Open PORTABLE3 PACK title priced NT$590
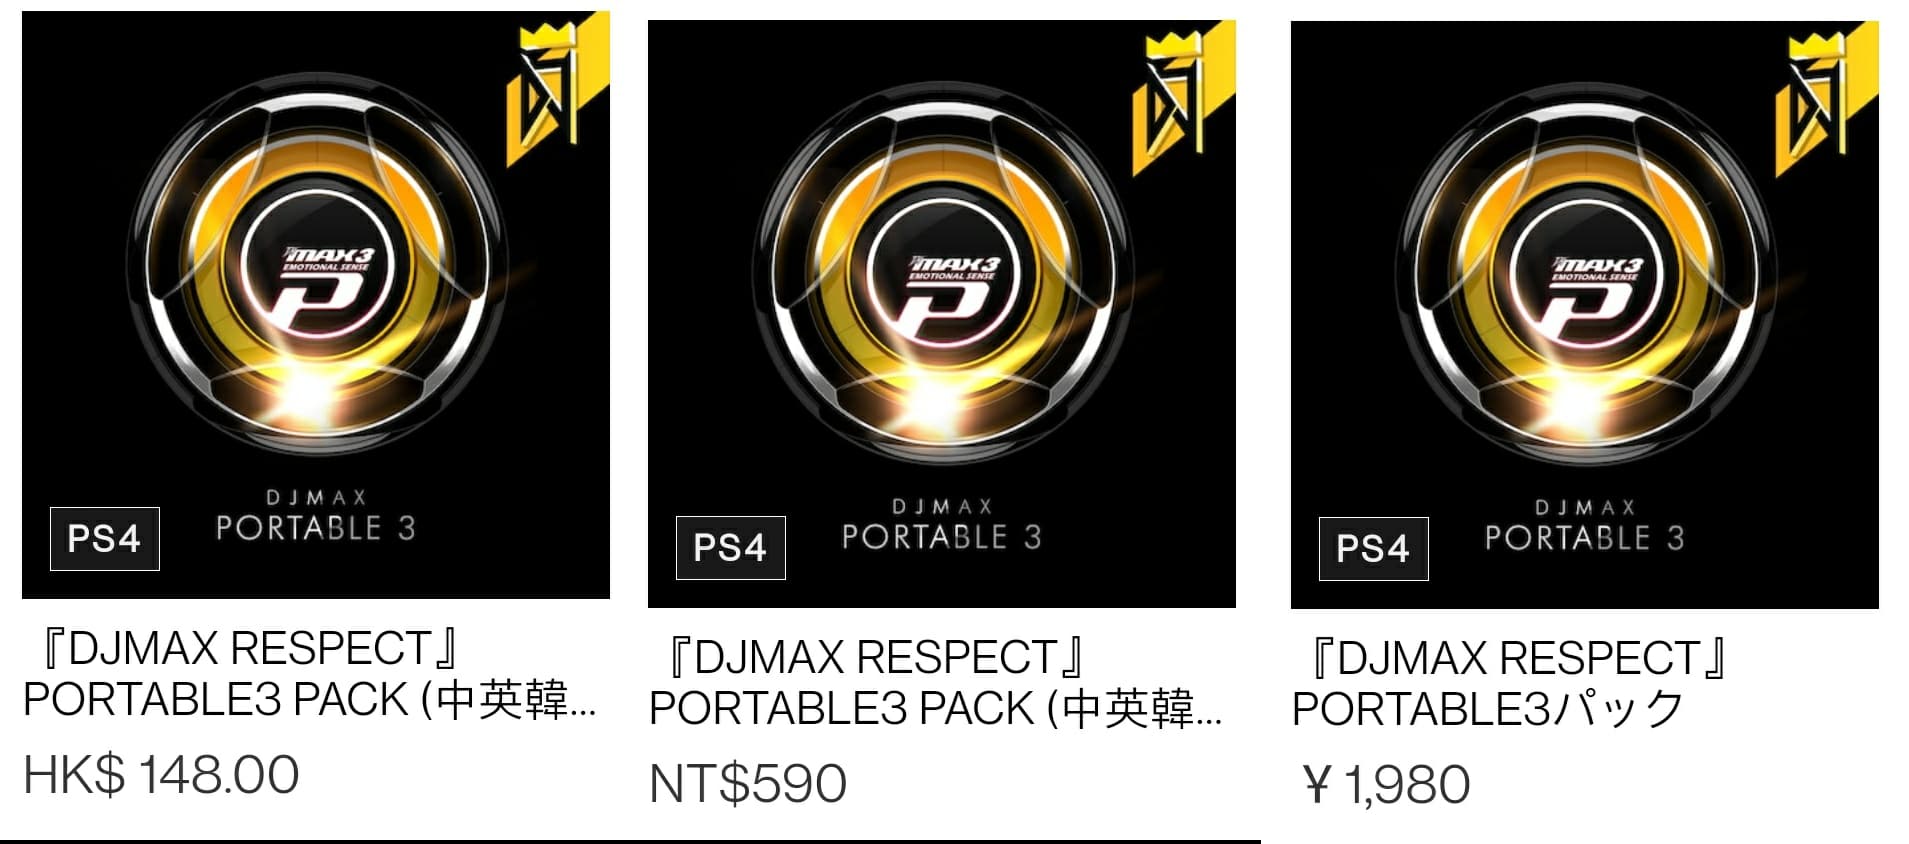The image size is (1909, 844). [936, 683]
